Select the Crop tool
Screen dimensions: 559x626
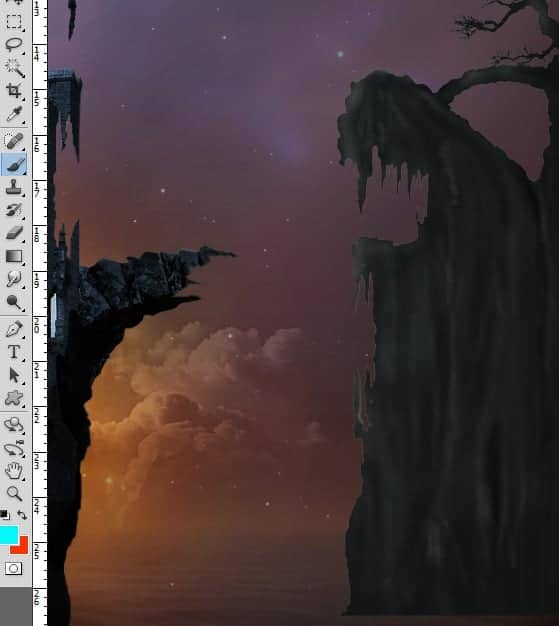point(14,91)
